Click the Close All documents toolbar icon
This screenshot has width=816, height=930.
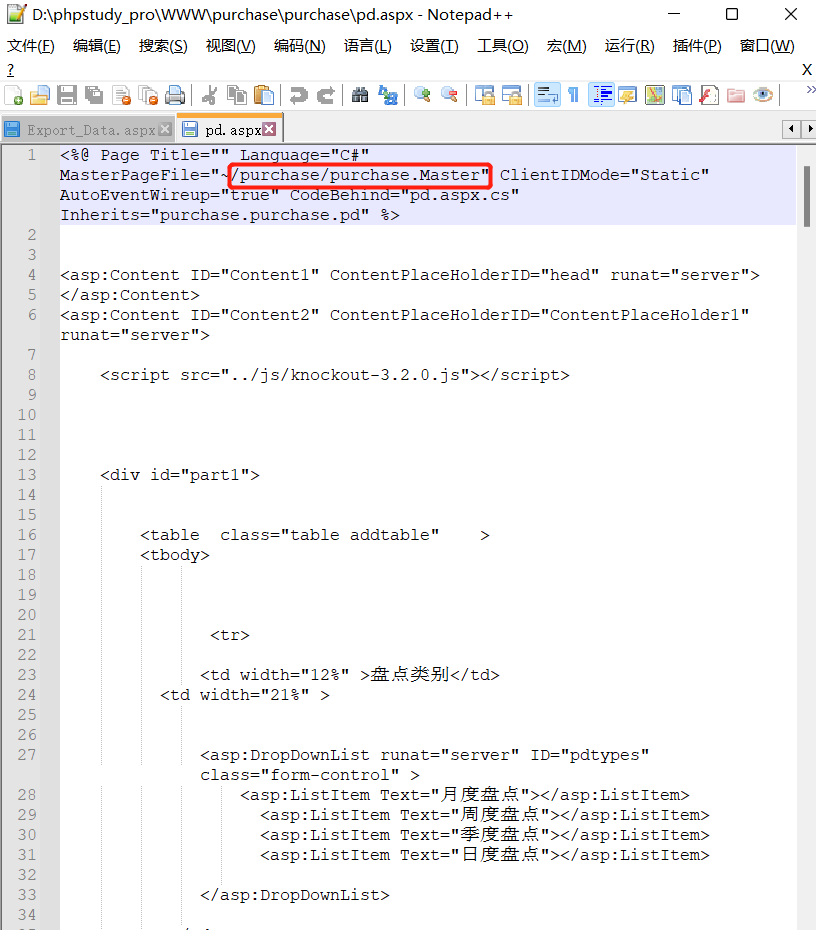[148, 95]
